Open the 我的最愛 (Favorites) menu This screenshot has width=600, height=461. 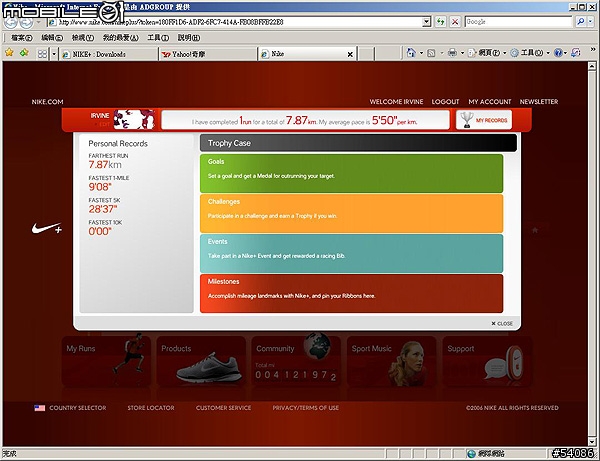[121, 37]
